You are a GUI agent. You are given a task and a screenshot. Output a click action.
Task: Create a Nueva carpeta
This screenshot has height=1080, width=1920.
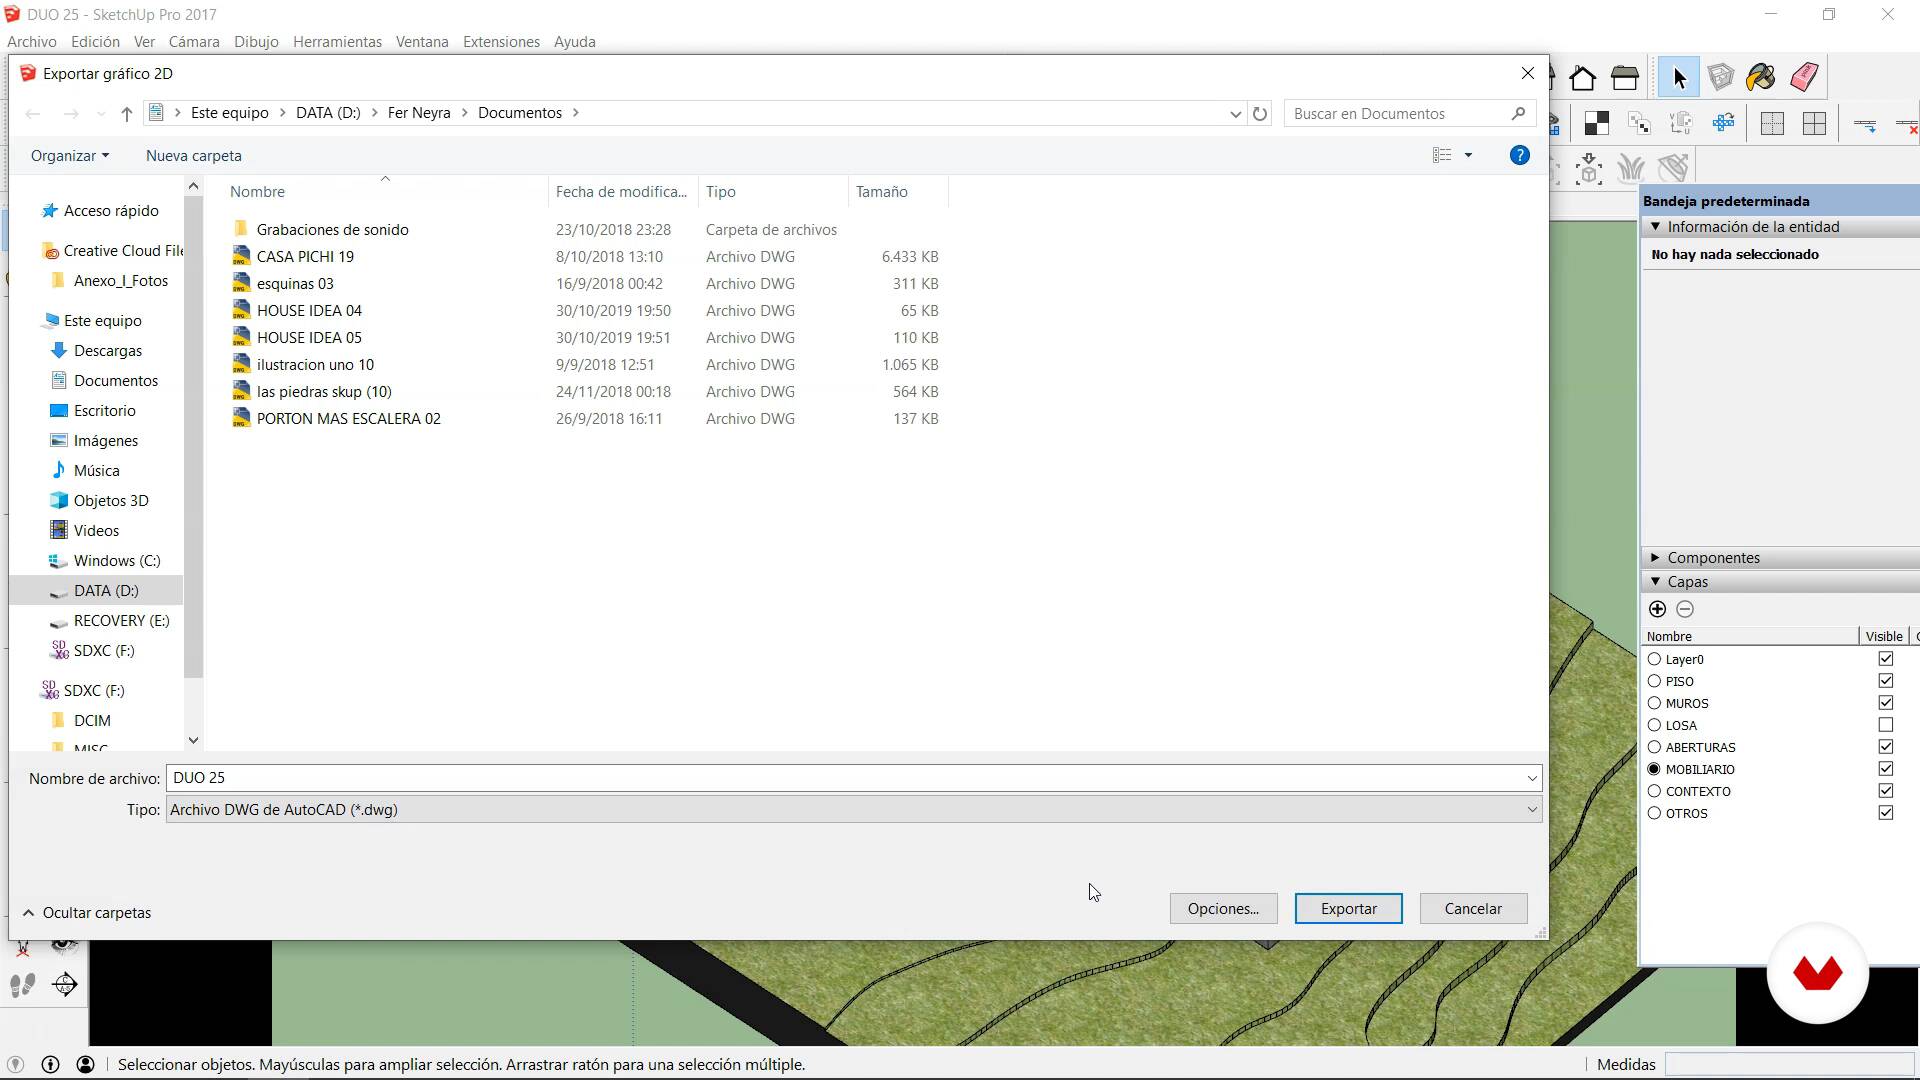click(194, 156)
